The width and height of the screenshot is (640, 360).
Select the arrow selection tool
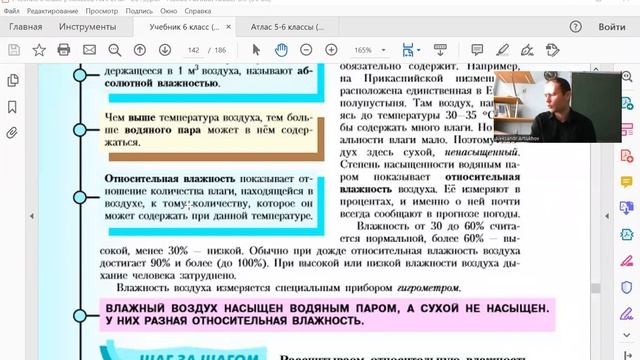[256, 50]
